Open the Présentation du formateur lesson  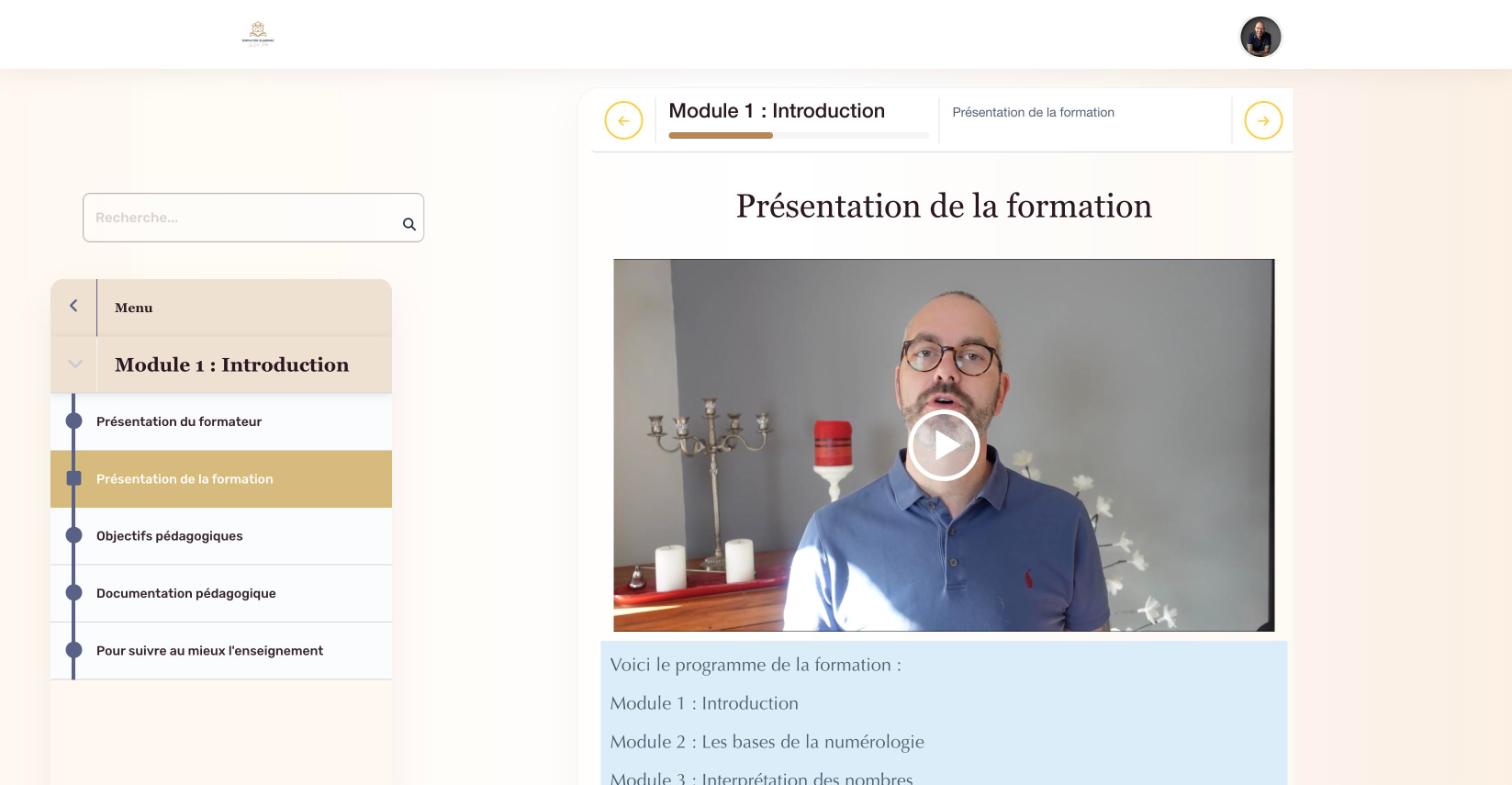click(221, 422)
